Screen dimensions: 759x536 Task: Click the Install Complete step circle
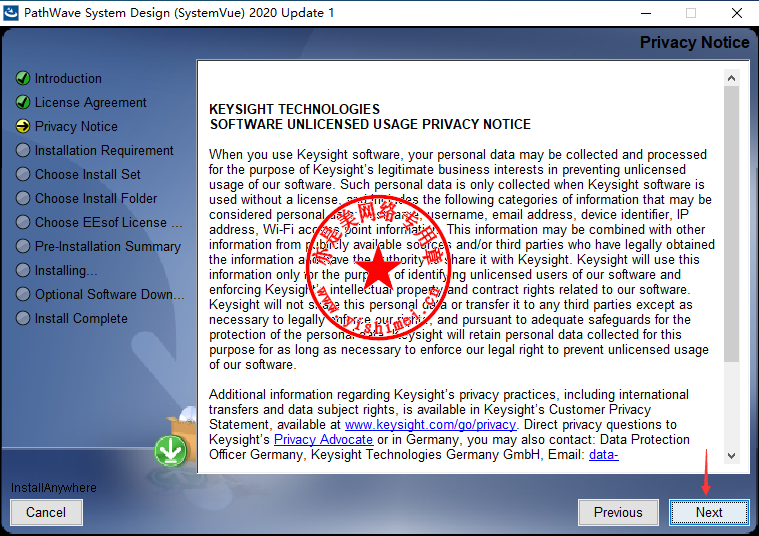(23, 318)
